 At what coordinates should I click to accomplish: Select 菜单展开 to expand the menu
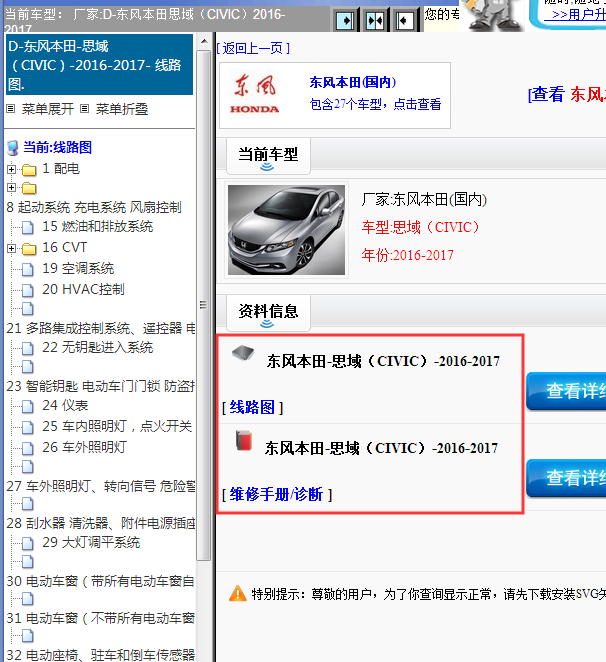48,109
